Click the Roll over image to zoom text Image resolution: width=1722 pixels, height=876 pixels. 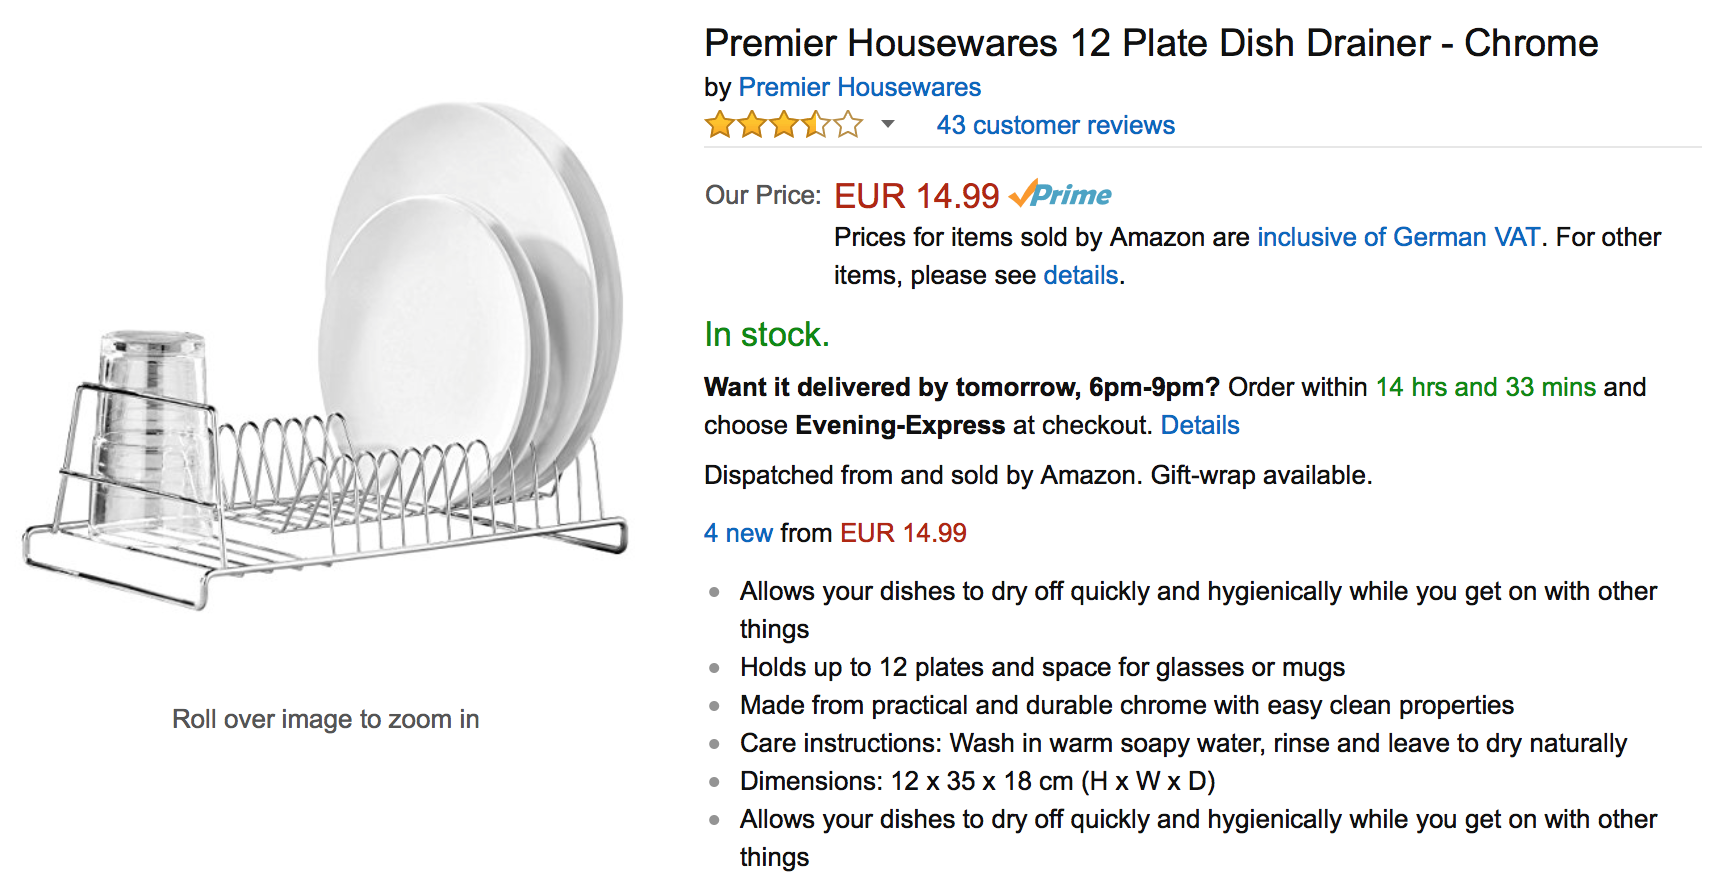325,719
